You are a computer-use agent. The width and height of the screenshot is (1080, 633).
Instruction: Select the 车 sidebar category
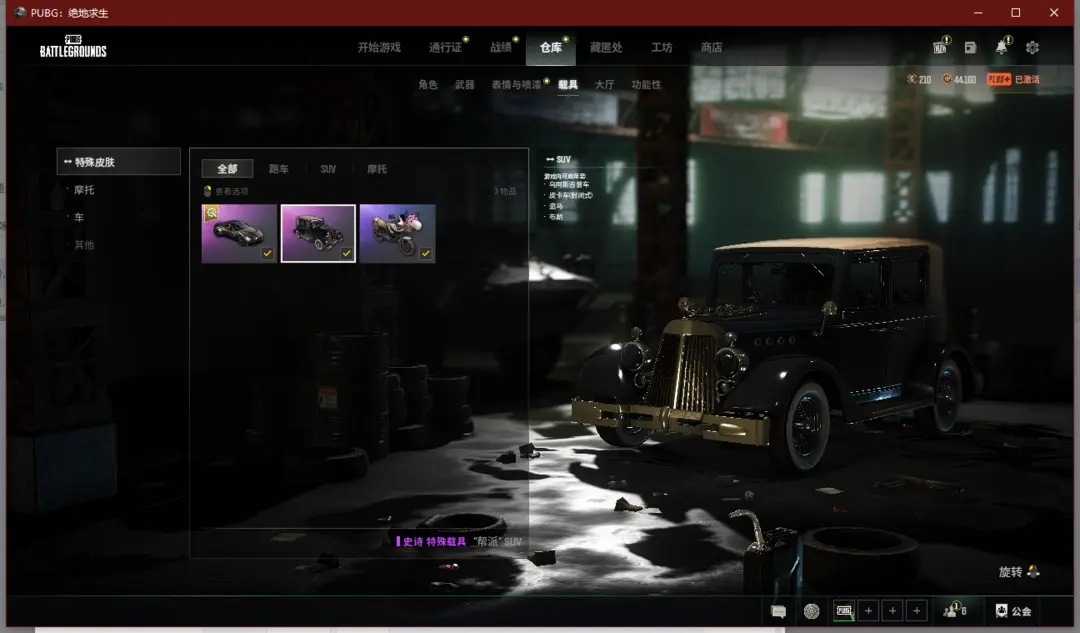79,217
